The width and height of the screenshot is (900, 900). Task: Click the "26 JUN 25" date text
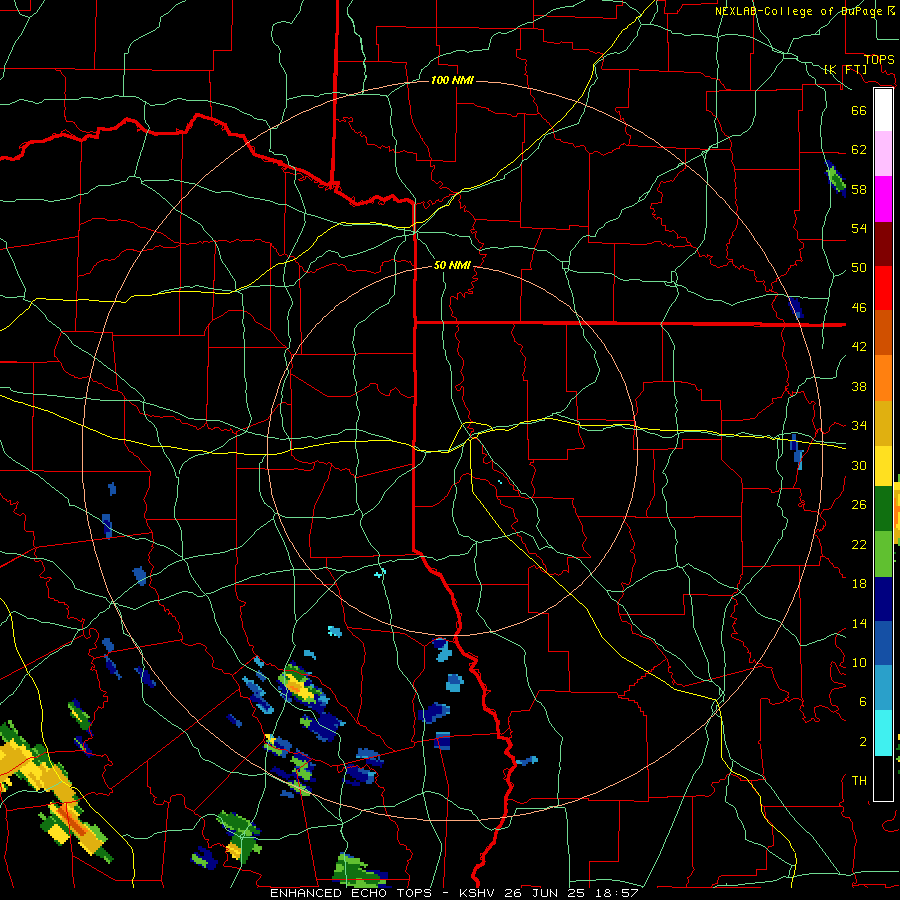546,893
